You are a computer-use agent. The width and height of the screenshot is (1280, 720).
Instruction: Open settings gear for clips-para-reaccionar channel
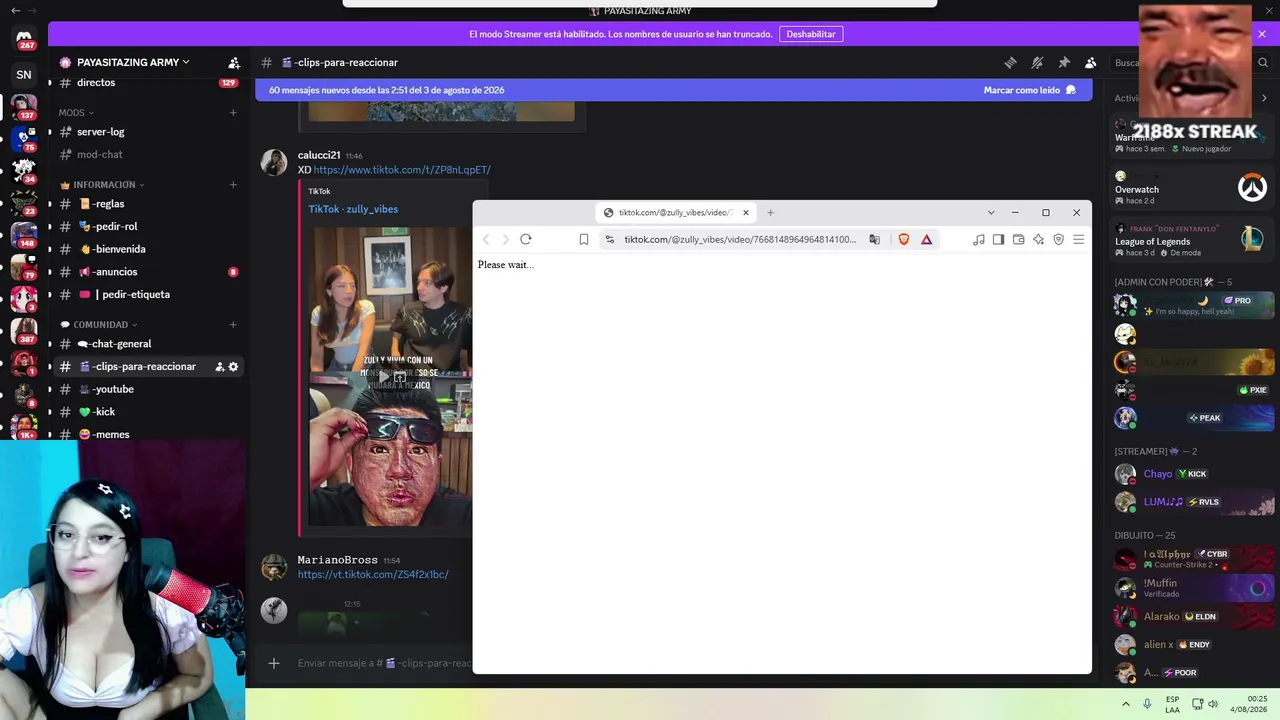[x=234, y=367]
